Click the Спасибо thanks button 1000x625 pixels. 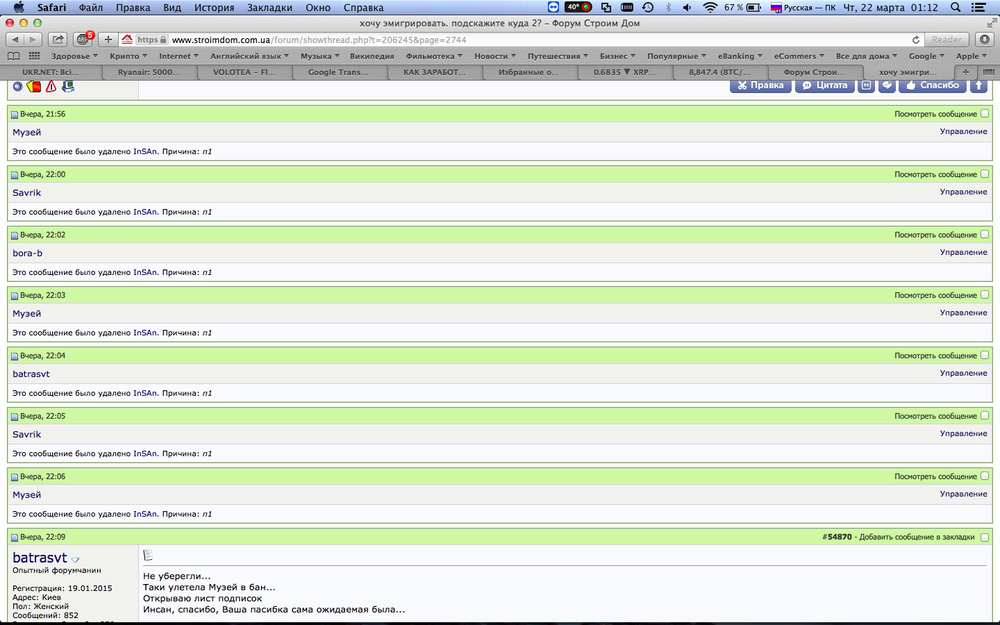pos(932,85)
